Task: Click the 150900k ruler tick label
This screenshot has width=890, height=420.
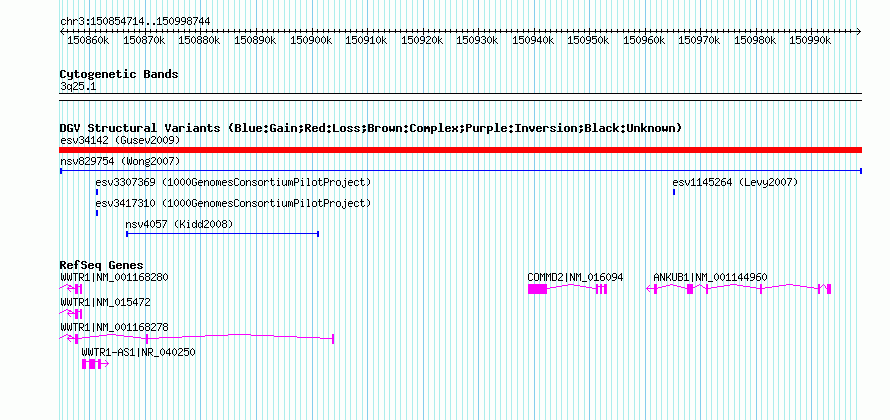Action: 310,40
